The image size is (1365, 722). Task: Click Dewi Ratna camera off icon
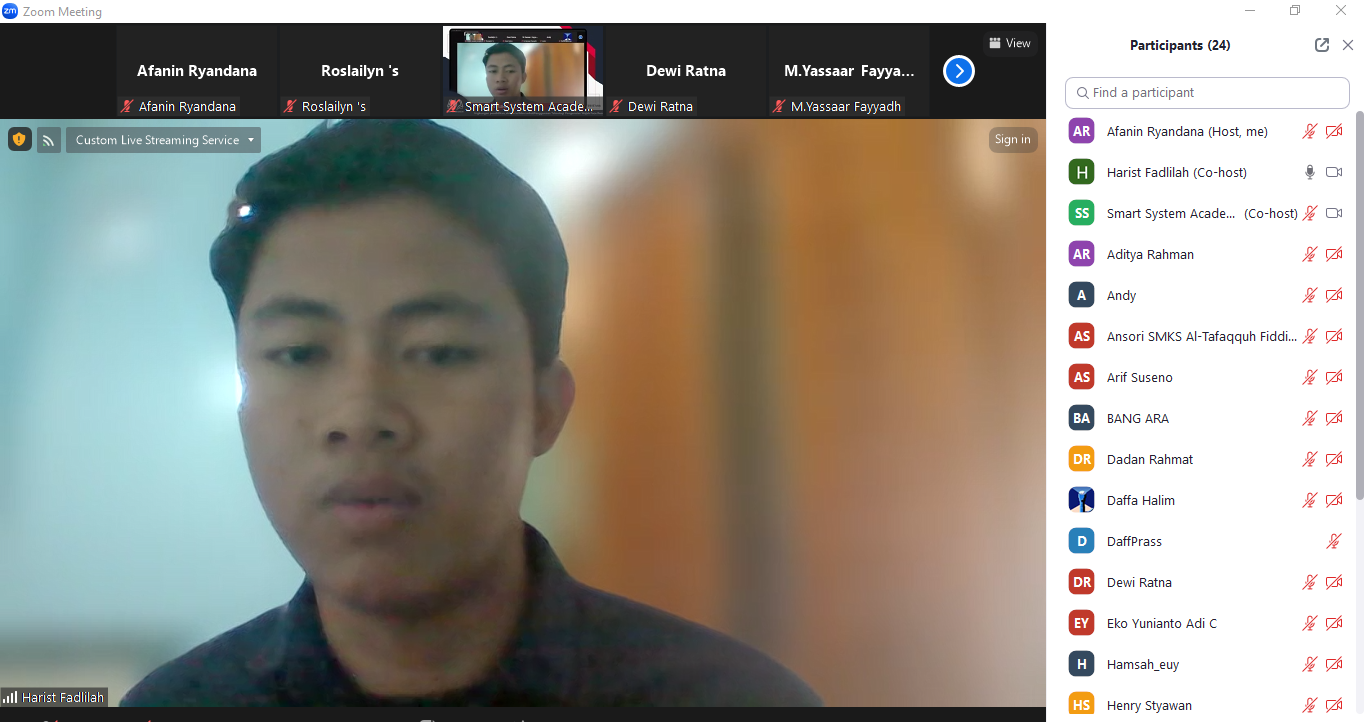click(x=1334, y=582)
